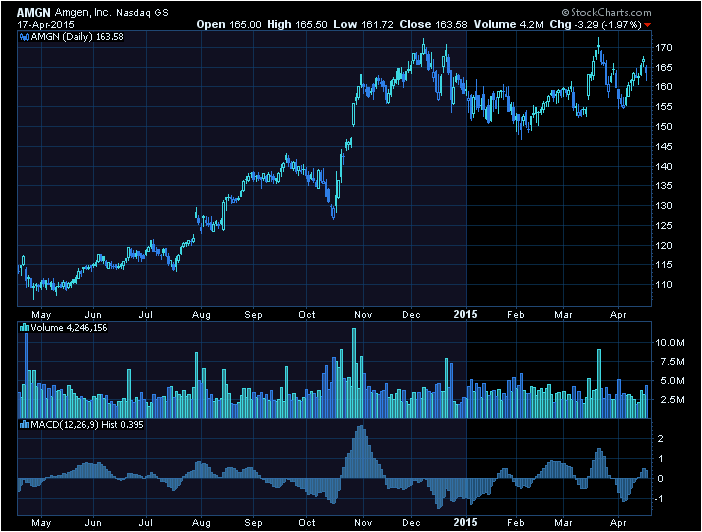The width and height of the screenshot is (702, 532).
Task: Click the 7.5M volume axis label
Action: 672,362
